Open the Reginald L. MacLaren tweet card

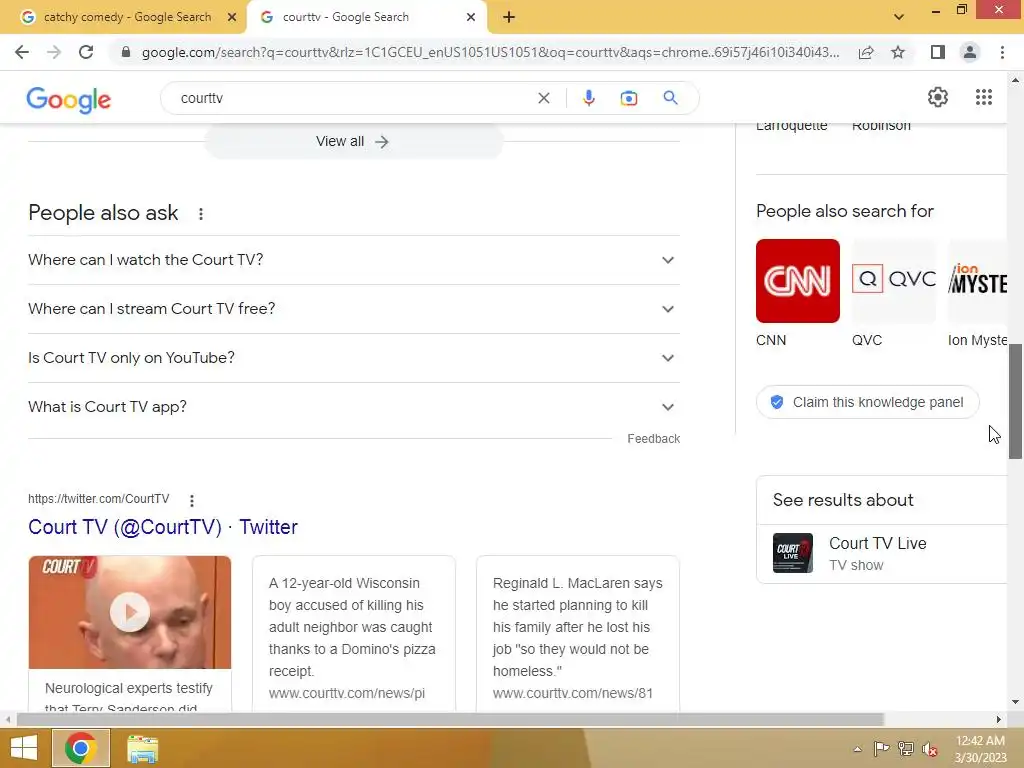(x=577, y=633)
